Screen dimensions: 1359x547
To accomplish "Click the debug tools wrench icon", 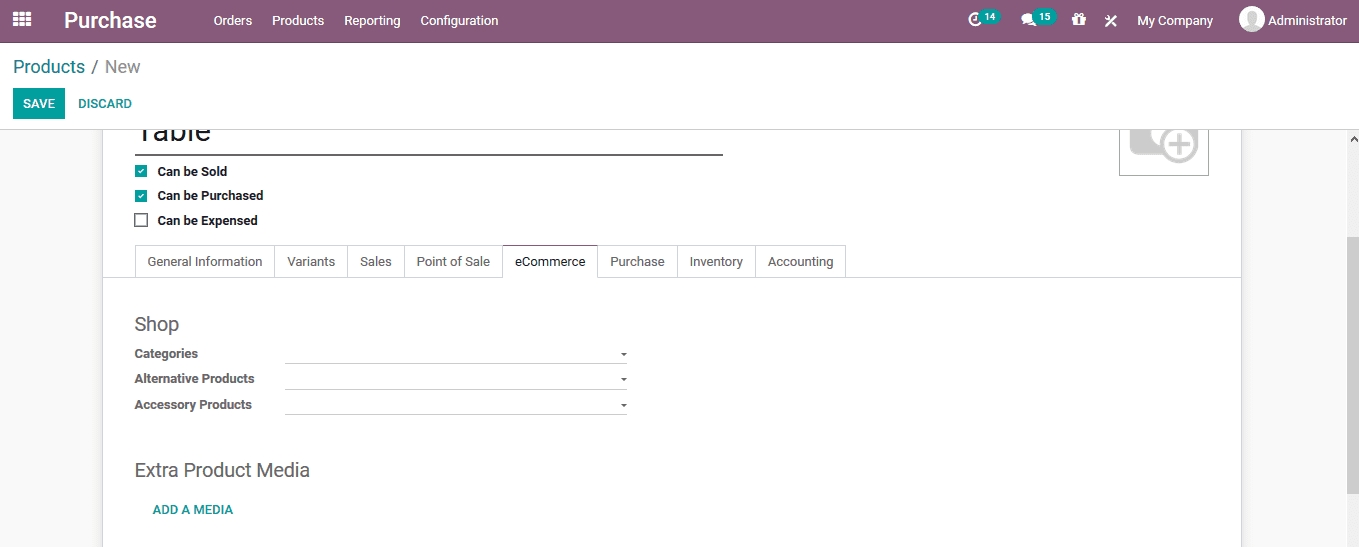I will pos(1110,20).
